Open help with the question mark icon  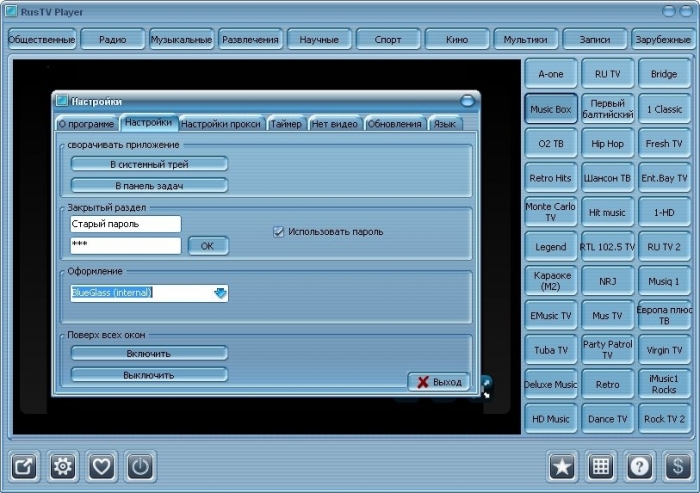pos(640,466)
